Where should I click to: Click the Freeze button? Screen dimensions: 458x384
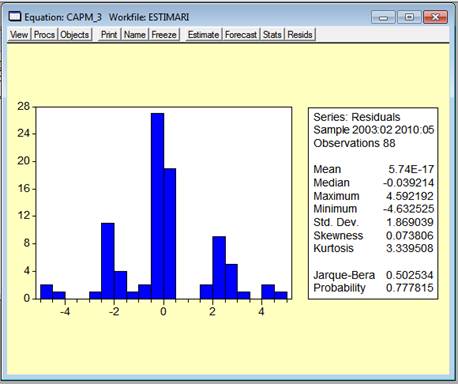click(164, 35)
